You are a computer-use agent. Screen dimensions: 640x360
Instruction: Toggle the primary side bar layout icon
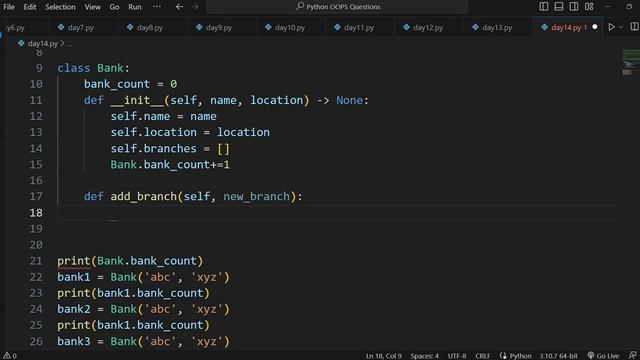pyautogui.click(x=544, y=7)
